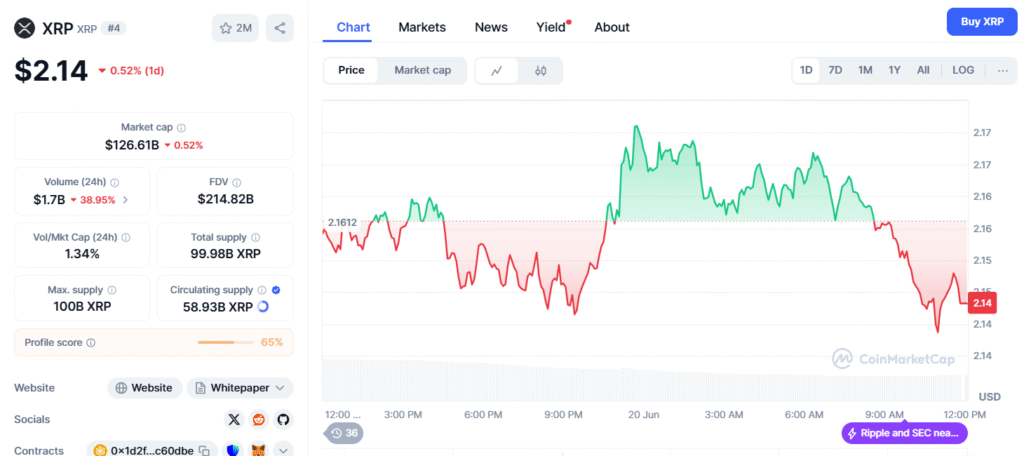Image resolution: width=1024 pixels, height=456 pixels.
Task: Click the 36 history events badge
Action: click(x=344, y=433)
